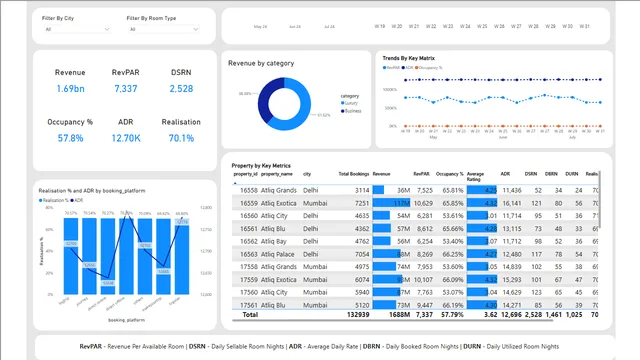Select row 16563 Atliq Palace Delhi
This screenshot has height=360, width=640.
pos(415,254)
